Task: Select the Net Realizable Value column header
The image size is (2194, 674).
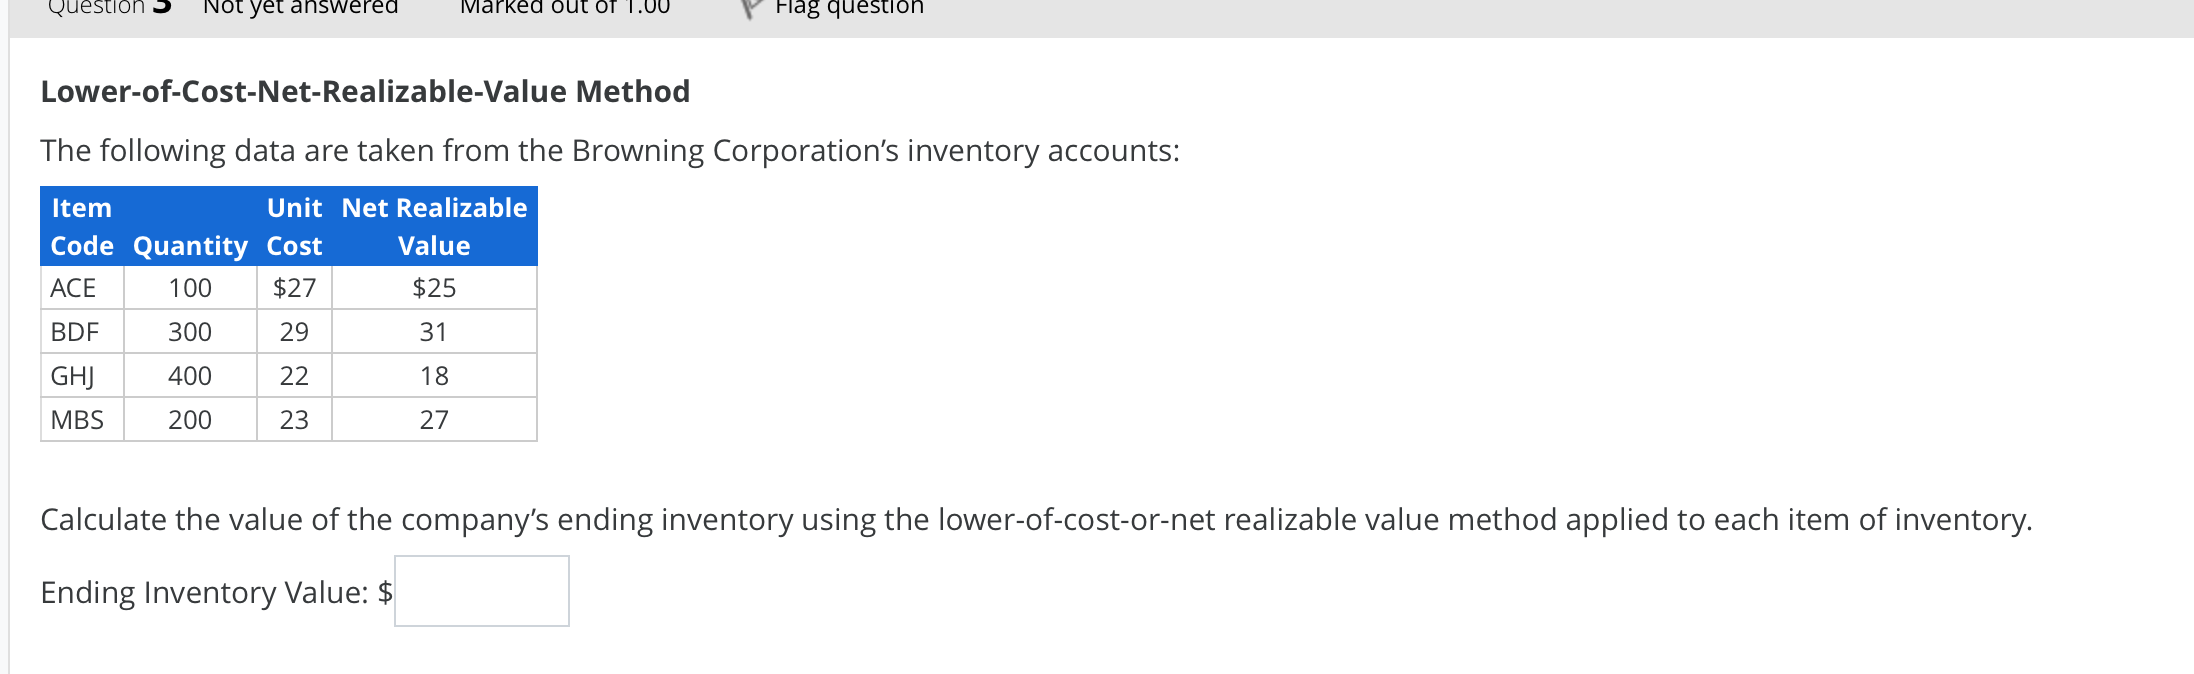Action: point(432,226)
